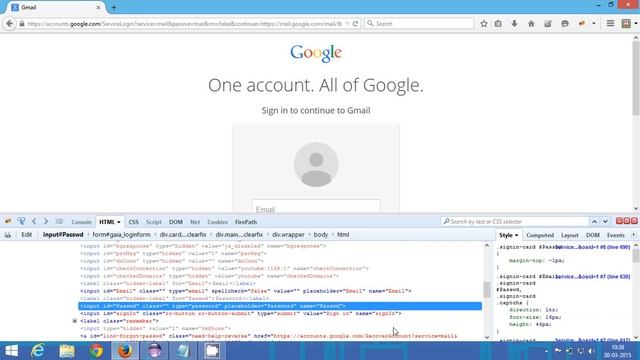This screenshot has height=360, width=640.
Task: Go to Firefox home page icon
Action: [531, 24]
